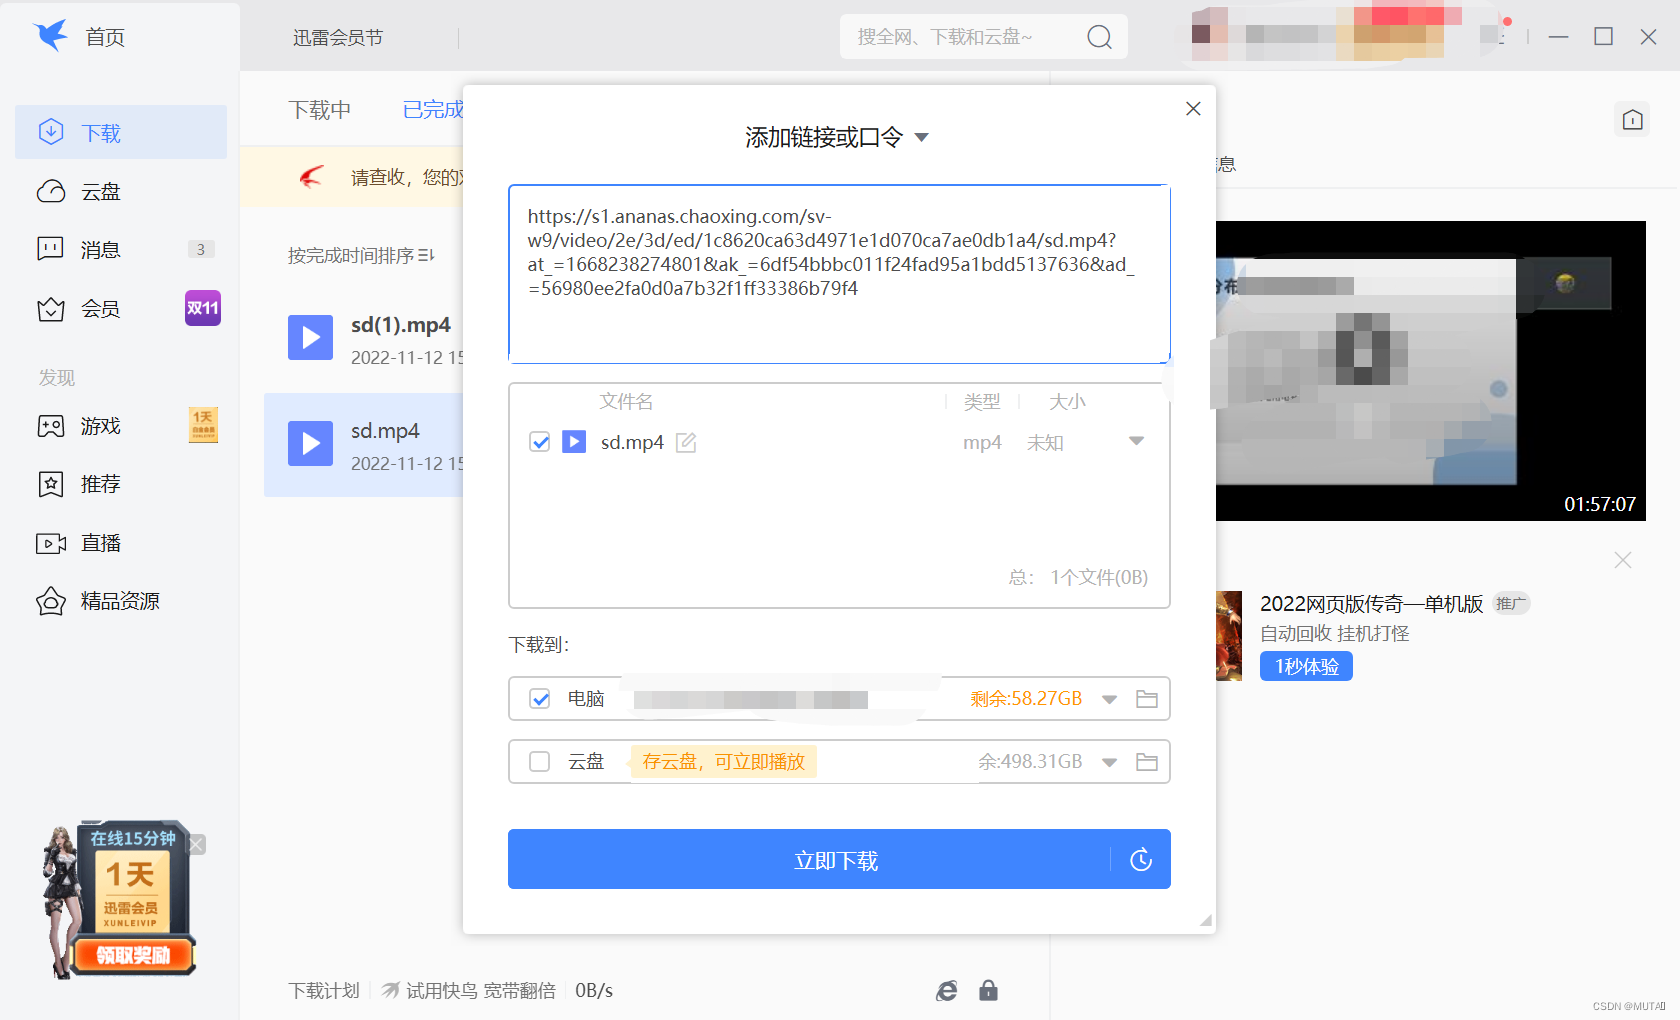Click the 首页 home label
Image resolution: width=1680 pixels, height=1020 pixels.
(x=105, y=37)
